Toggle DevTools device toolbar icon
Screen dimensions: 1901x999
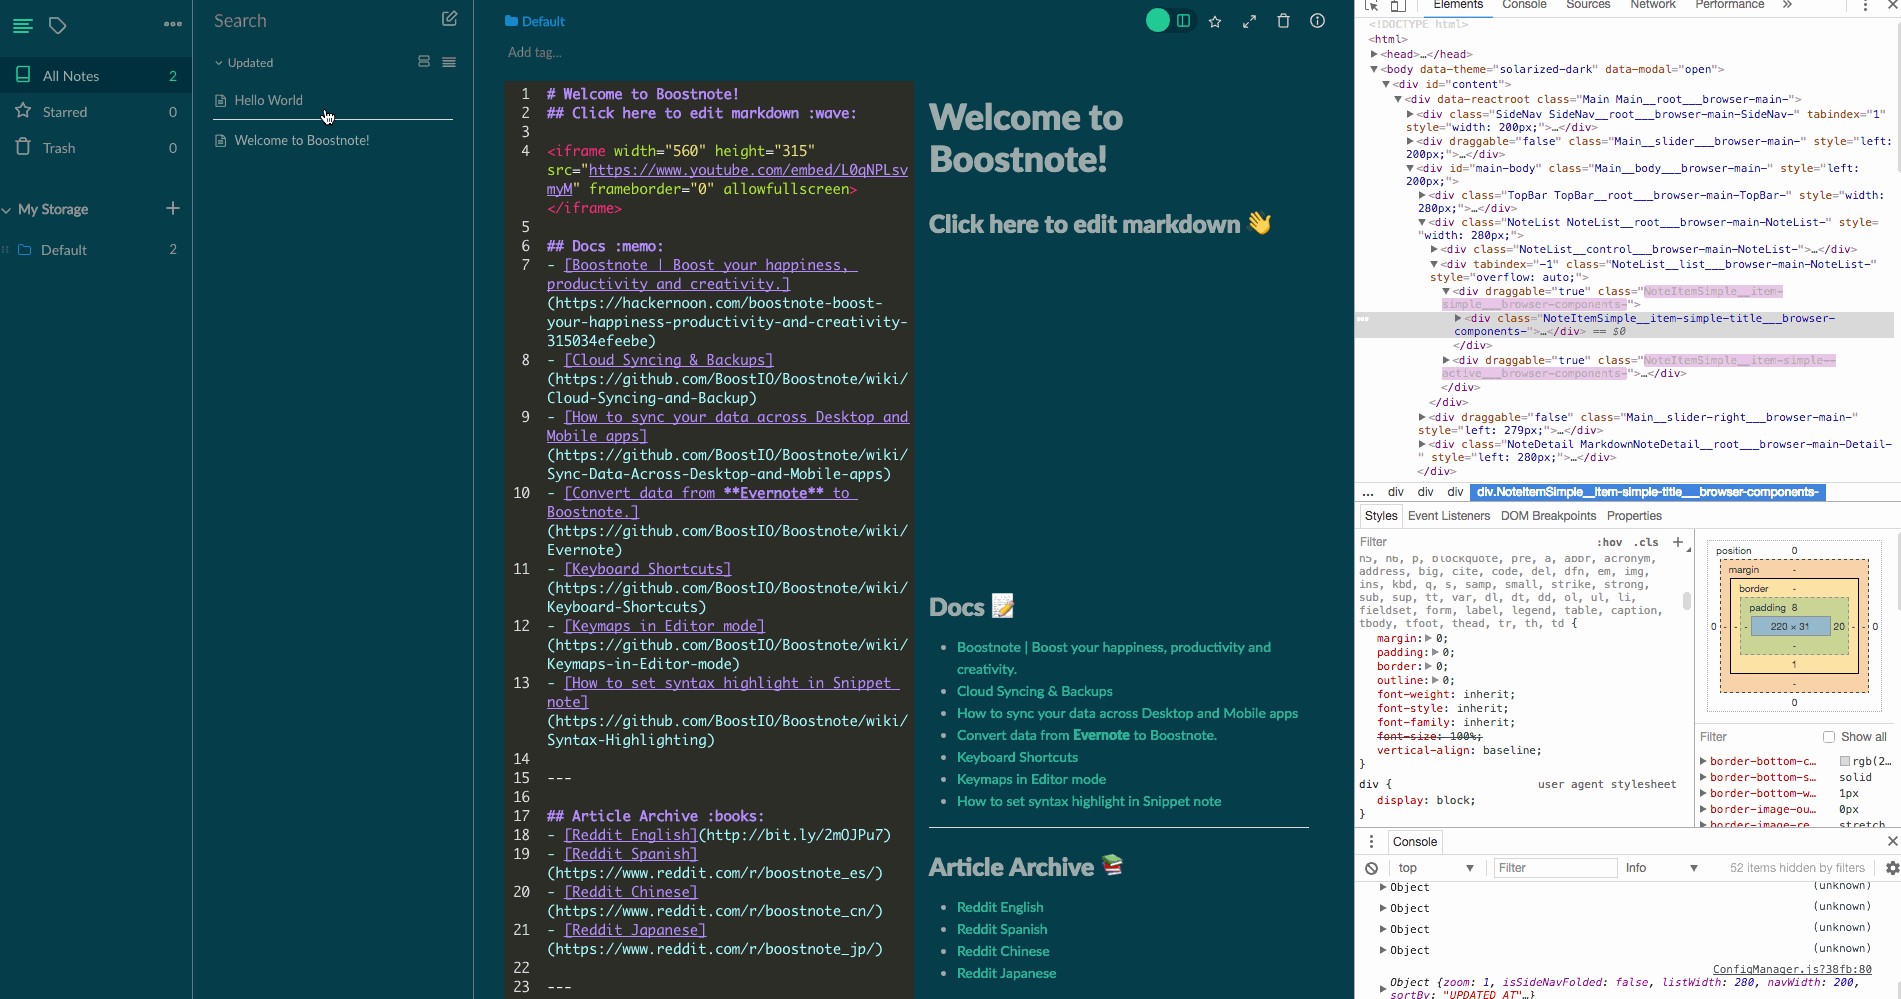click(1398, 6)
